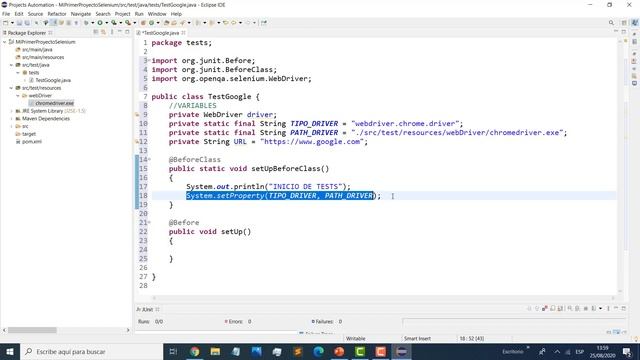
Task: Click Package Explorer horizontal scrollbar thumb
Action: pos(32,330)
